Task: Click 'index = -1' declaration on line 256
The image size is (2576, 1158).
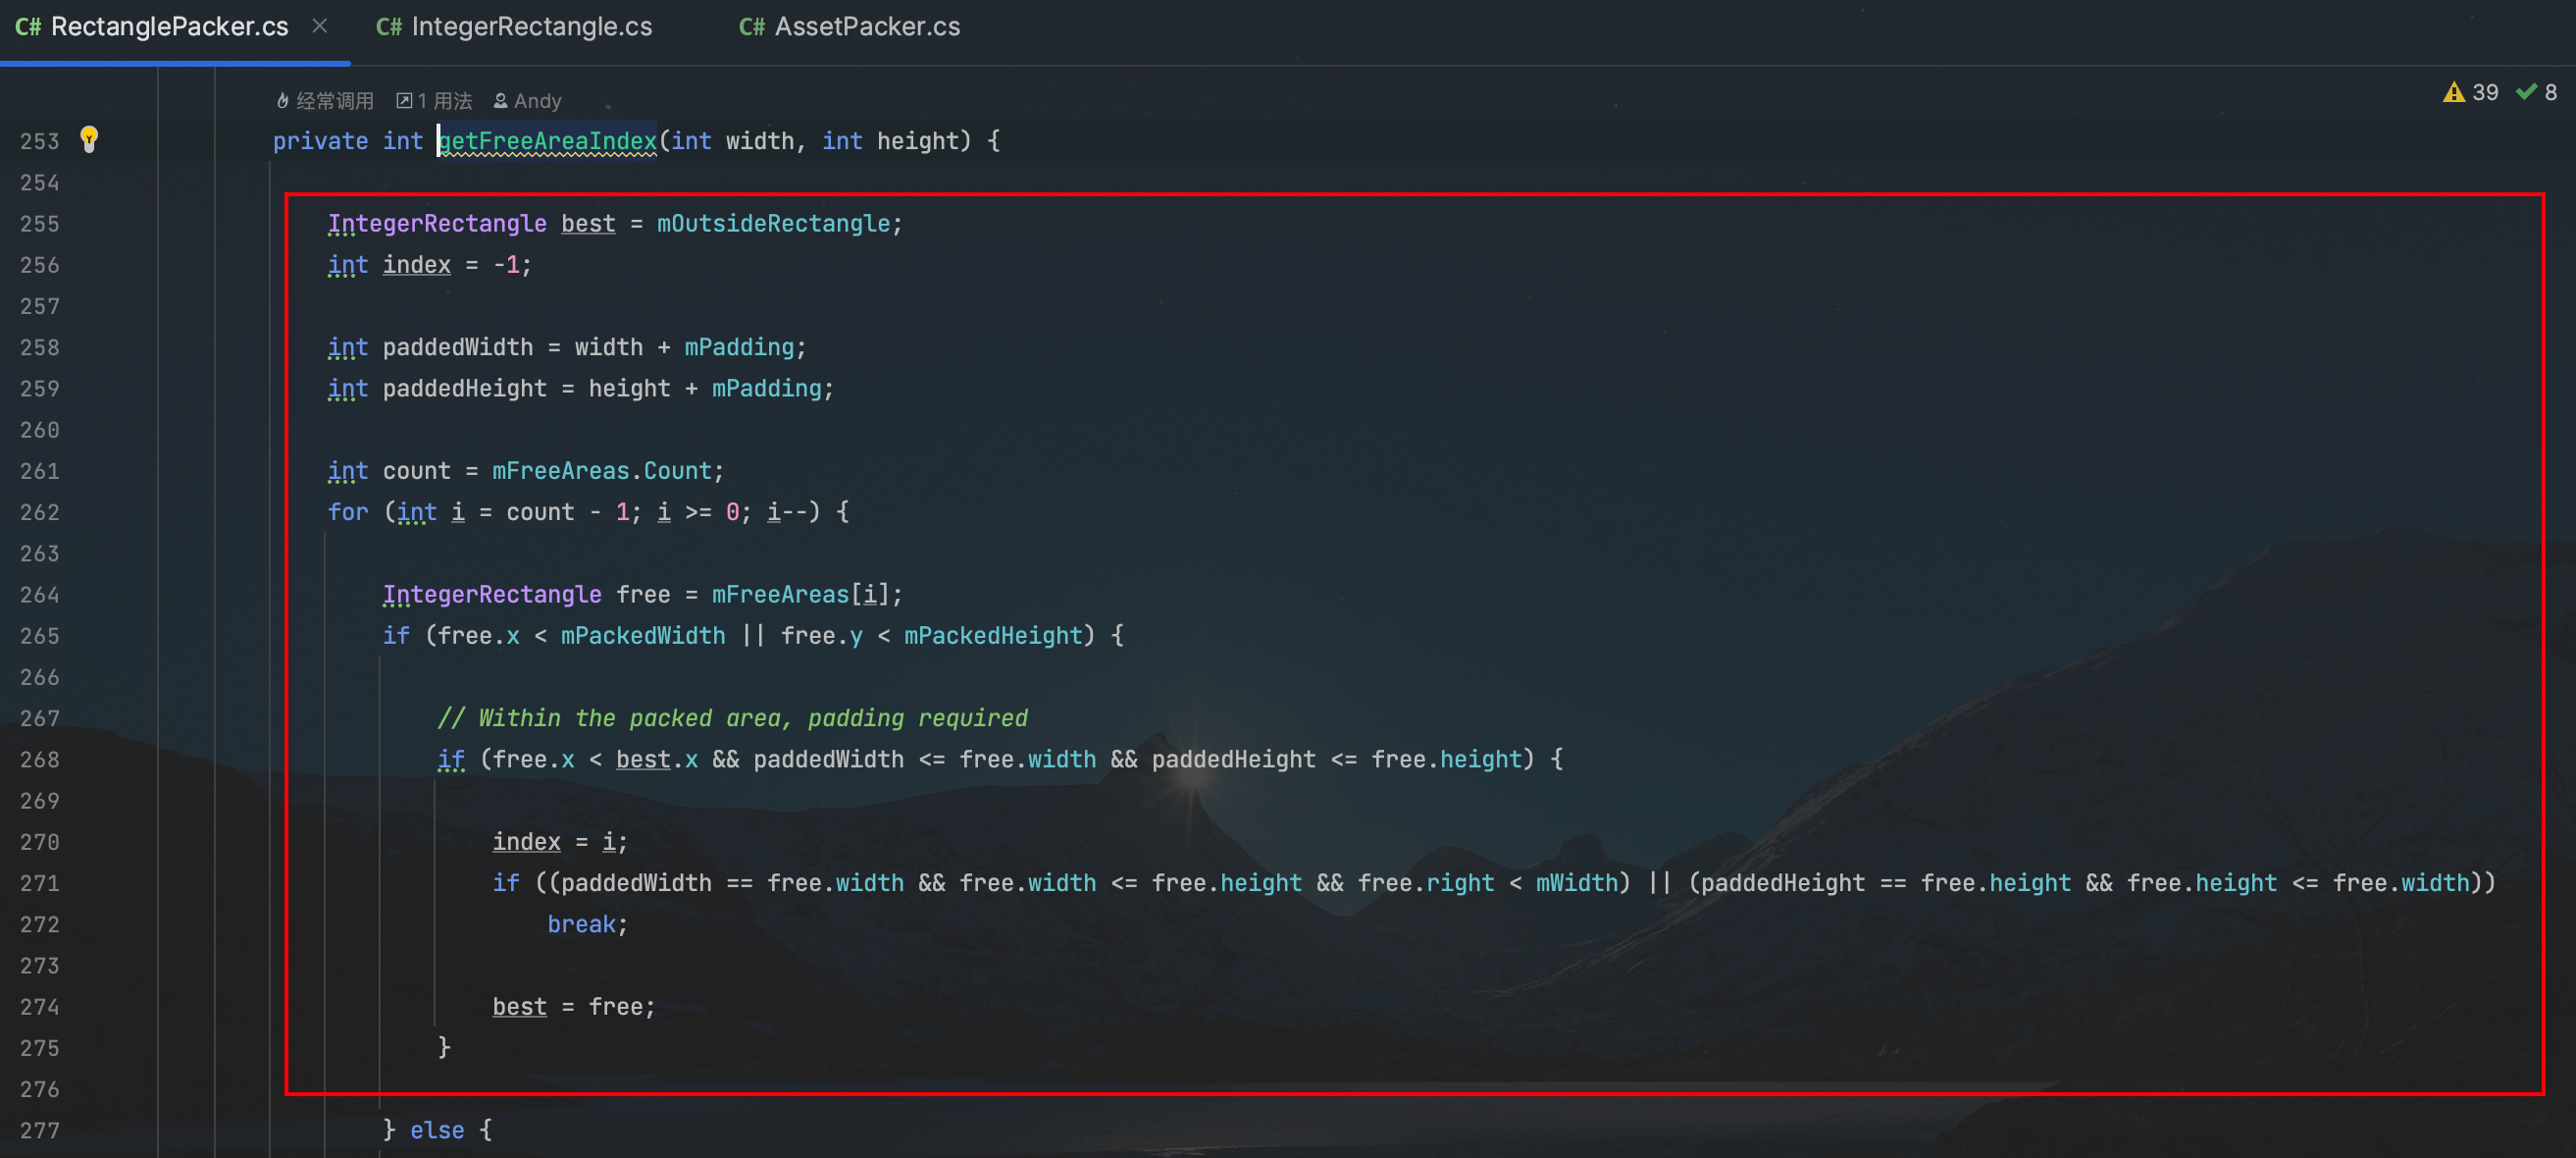Action: (x=451, y=264)
